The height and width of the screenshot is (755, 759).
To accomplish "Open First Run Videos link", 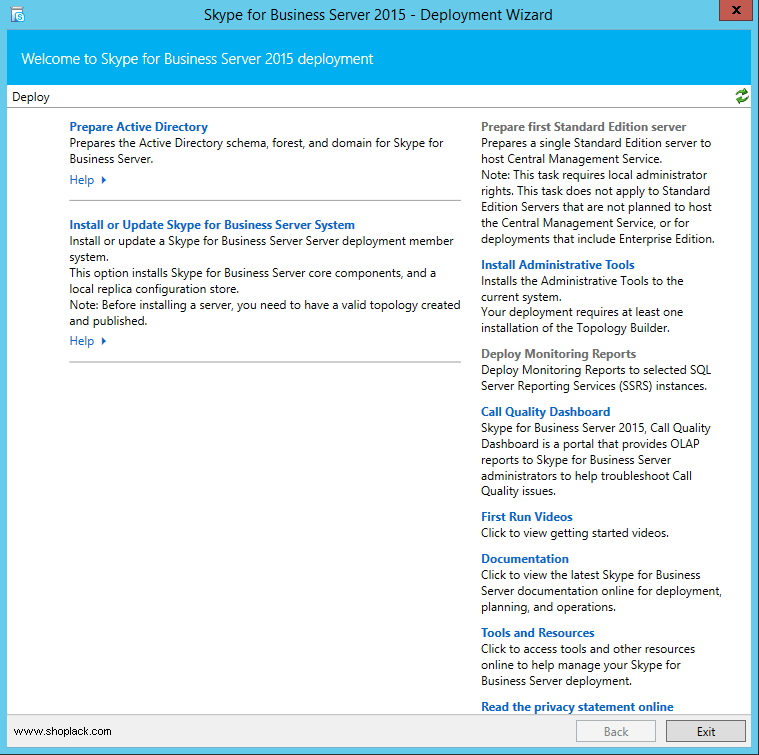I will (x=527, y=517).
